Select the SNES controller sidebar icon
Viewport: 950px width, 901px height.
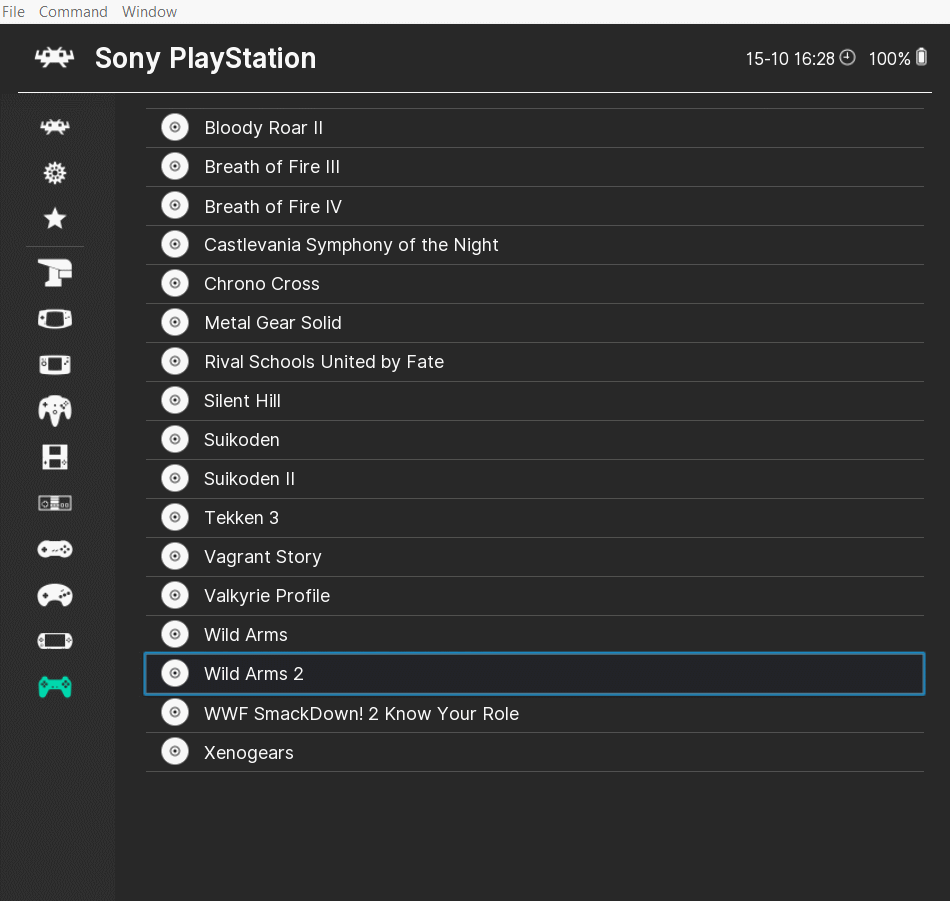tap(54, 548)
